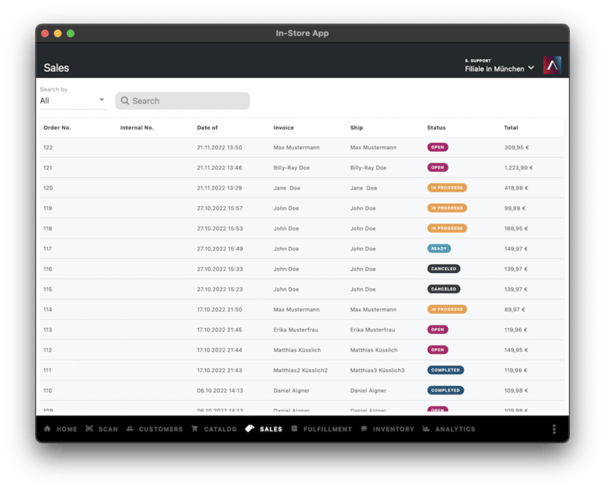The height and width of the screenshot is (490, 605).
Task: Sort by Invoice column header
Action: tap(284, 128)
